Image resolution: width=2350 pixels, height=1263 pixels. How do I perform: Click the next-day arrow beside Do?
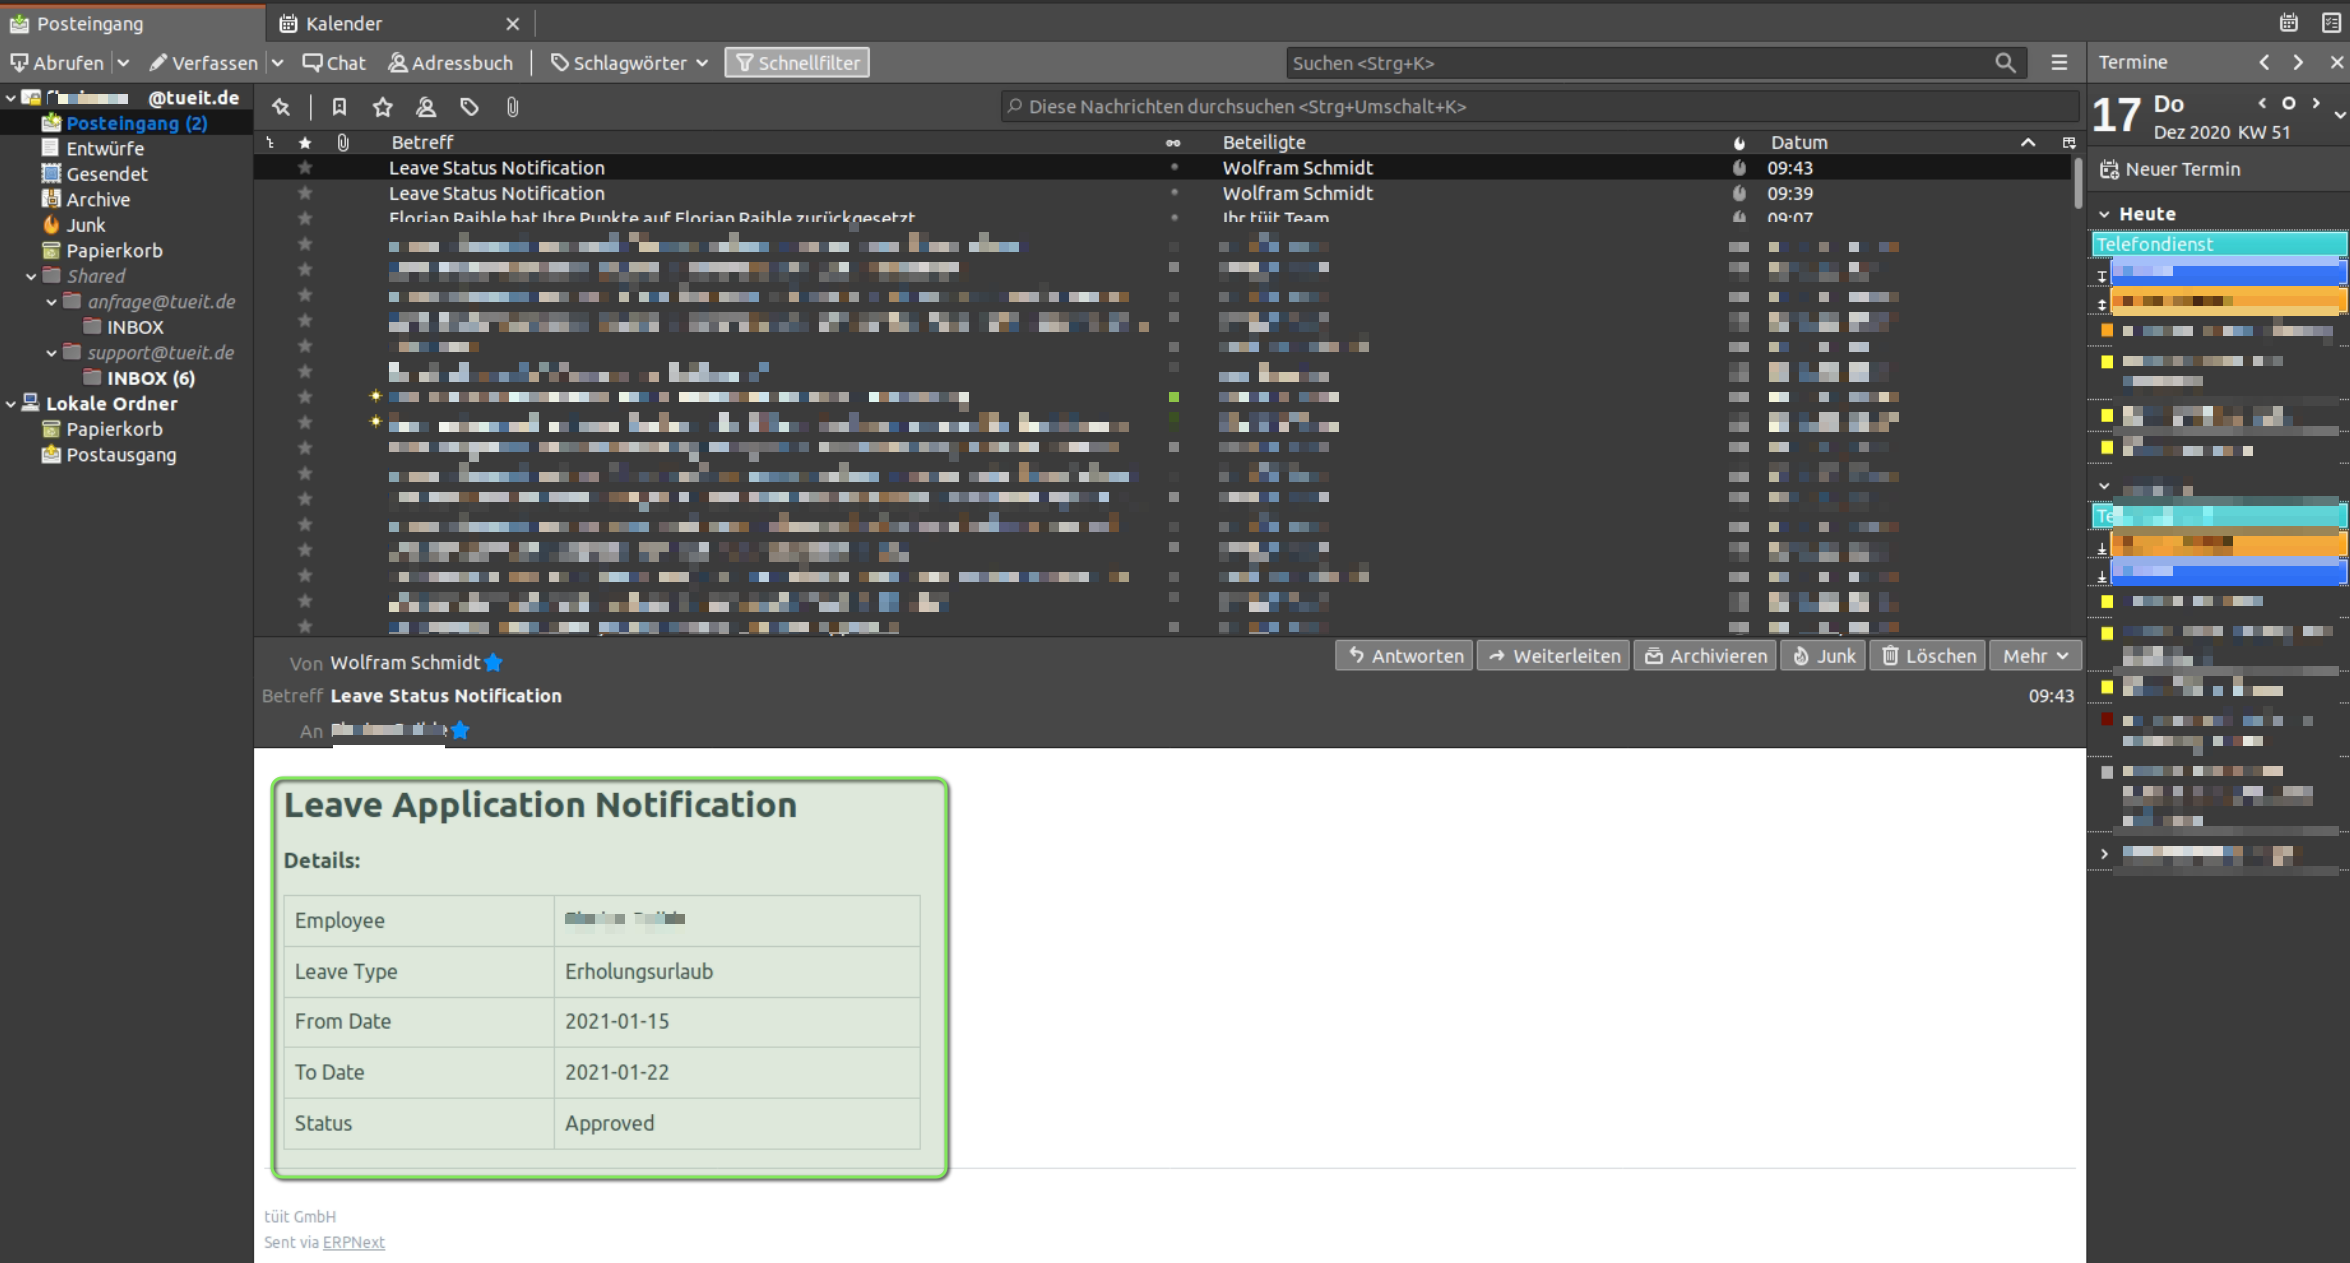(2315, 103)
